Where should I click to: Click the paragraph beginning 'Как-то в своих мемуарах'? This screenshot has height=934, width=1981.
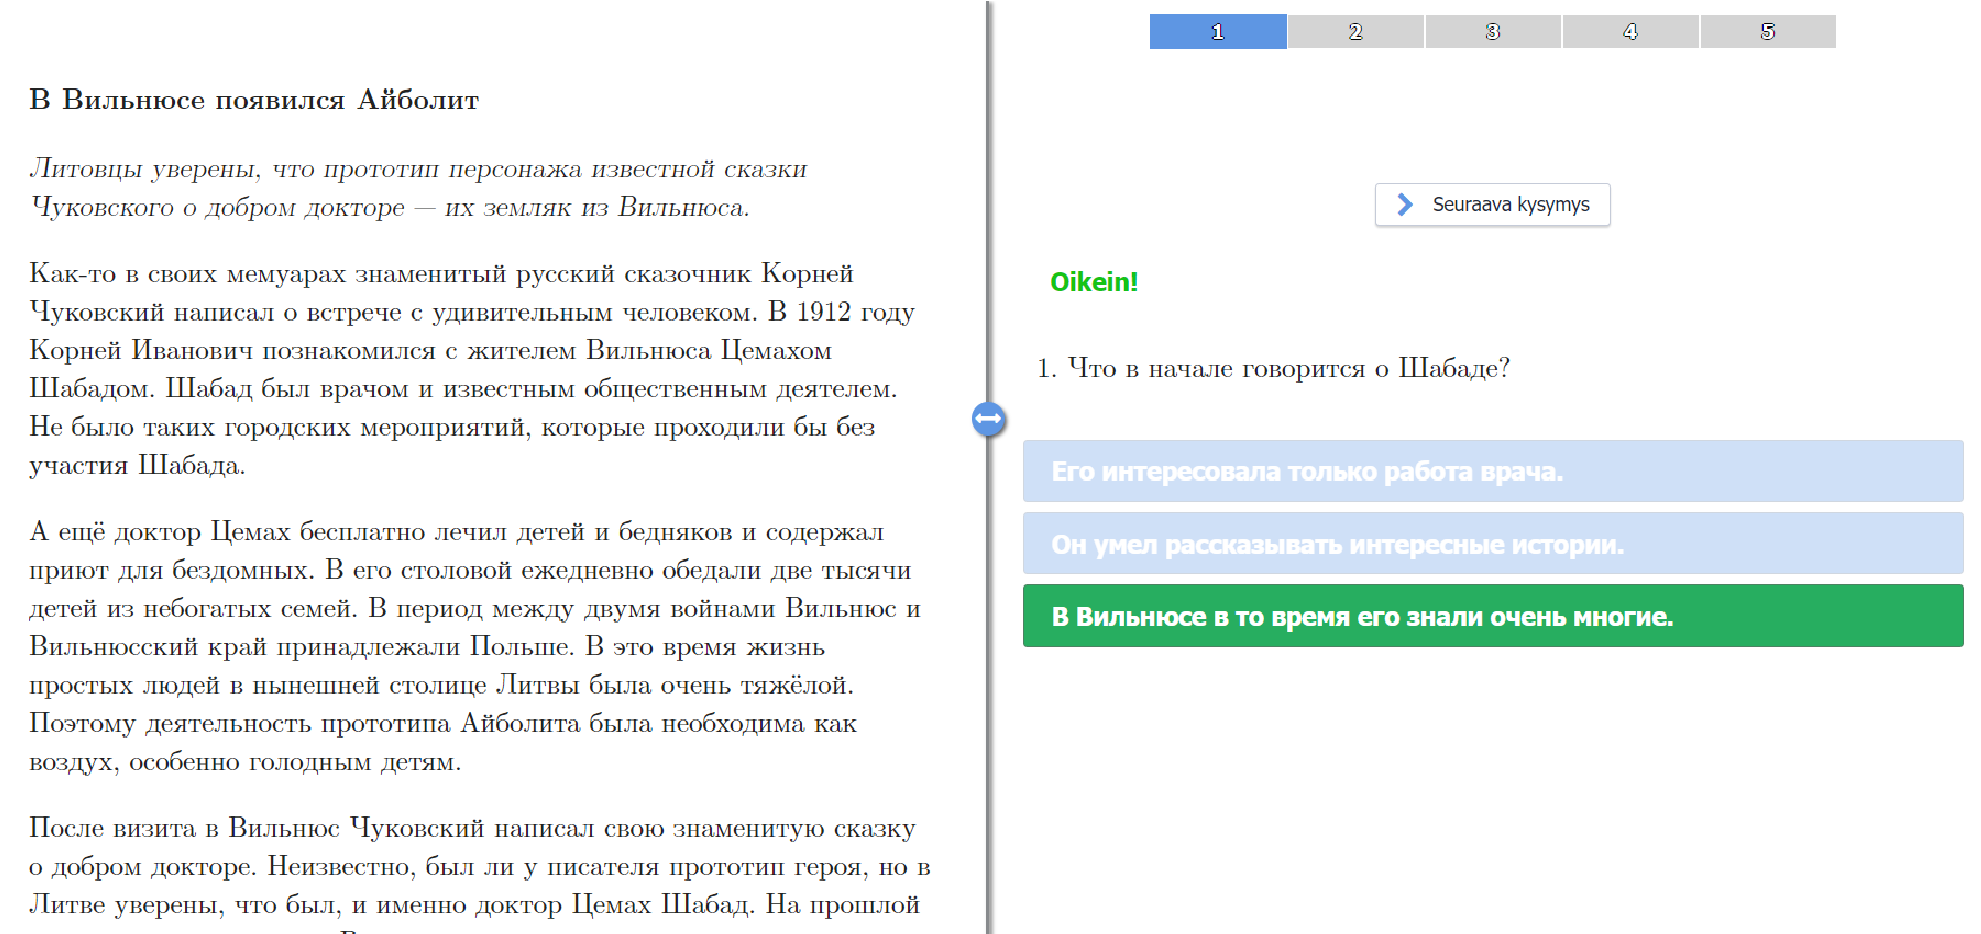[470, 369]
